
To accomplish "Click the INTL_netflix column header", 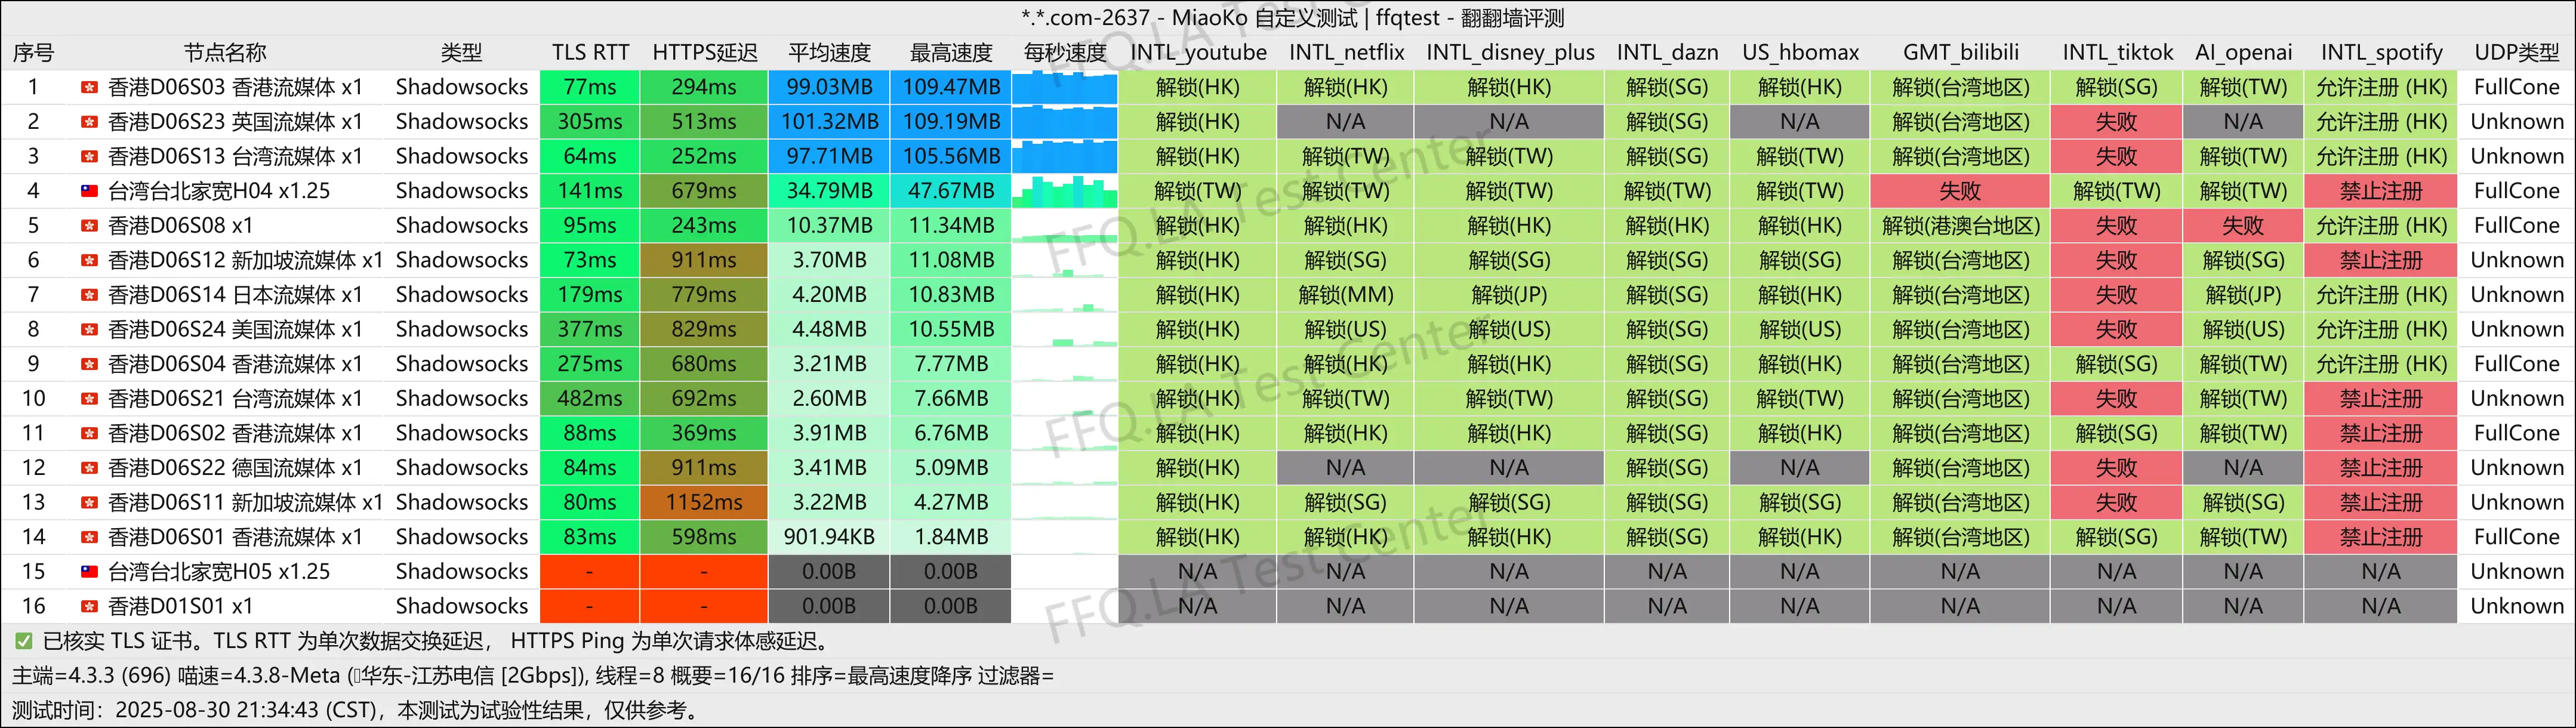I will pos(1346,53).
